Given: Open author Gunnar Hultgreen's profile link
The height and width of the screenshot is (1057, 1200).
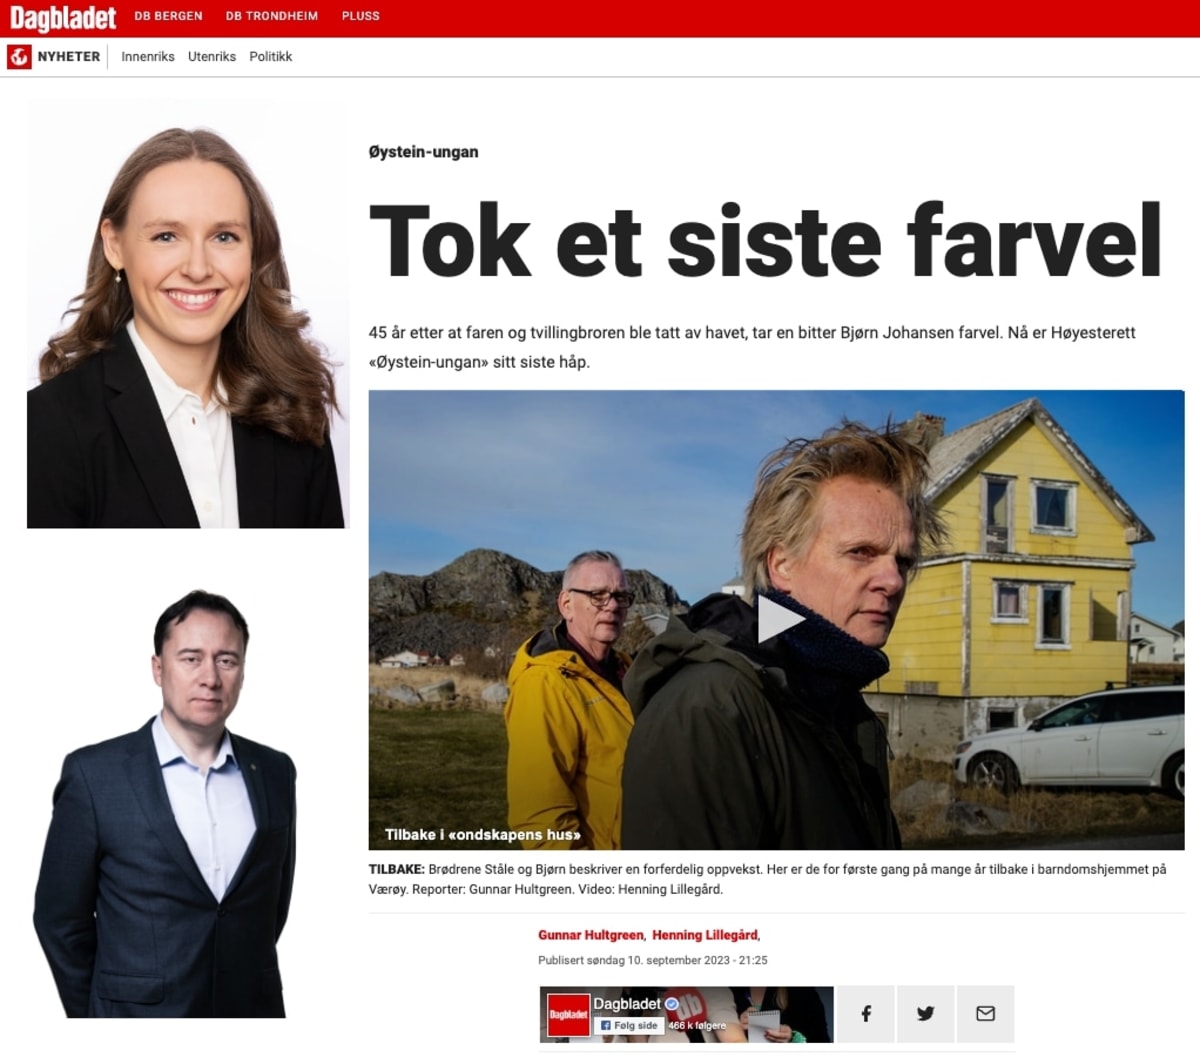Looking at the screenshot, I should tap(591, 935).
